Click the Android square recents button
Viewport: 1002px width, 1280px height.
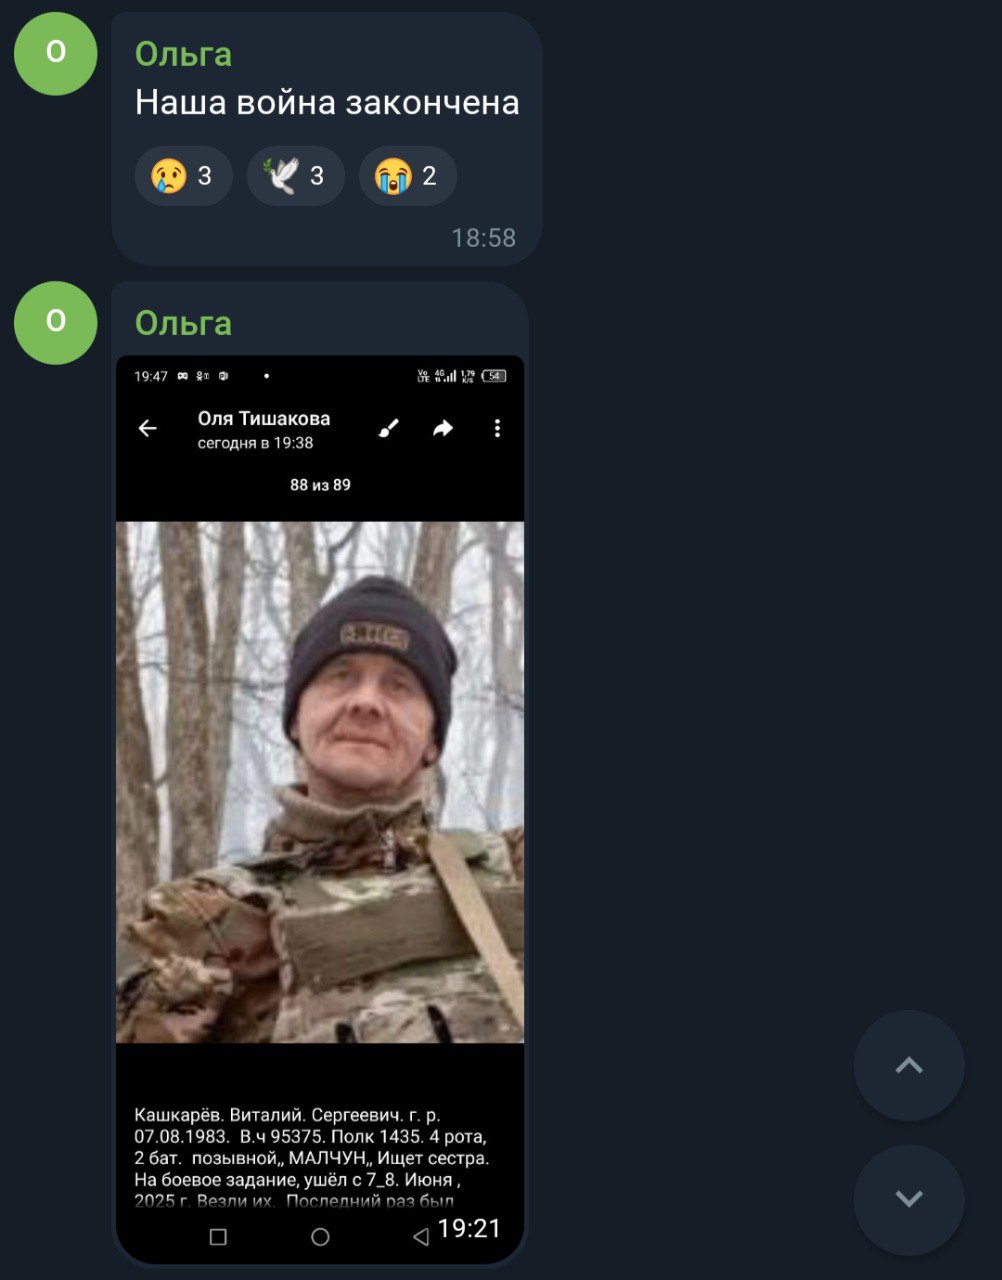pos(218,1237)
